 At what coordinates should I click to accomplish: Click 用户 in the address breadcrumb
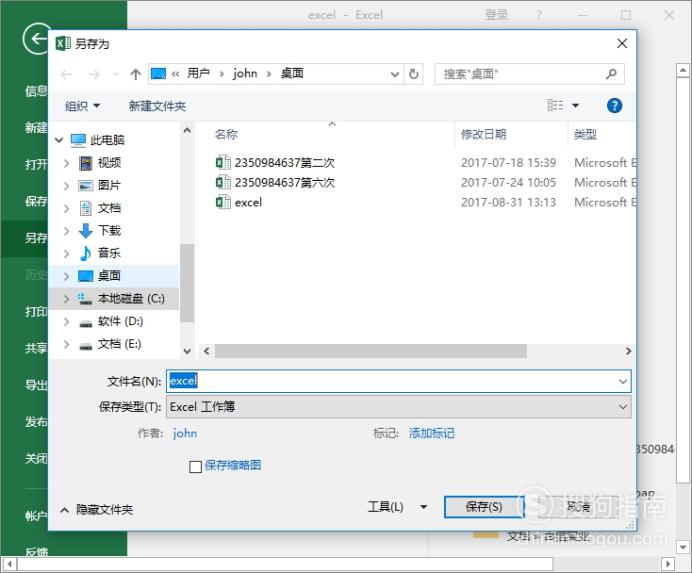tap(198, 73)
